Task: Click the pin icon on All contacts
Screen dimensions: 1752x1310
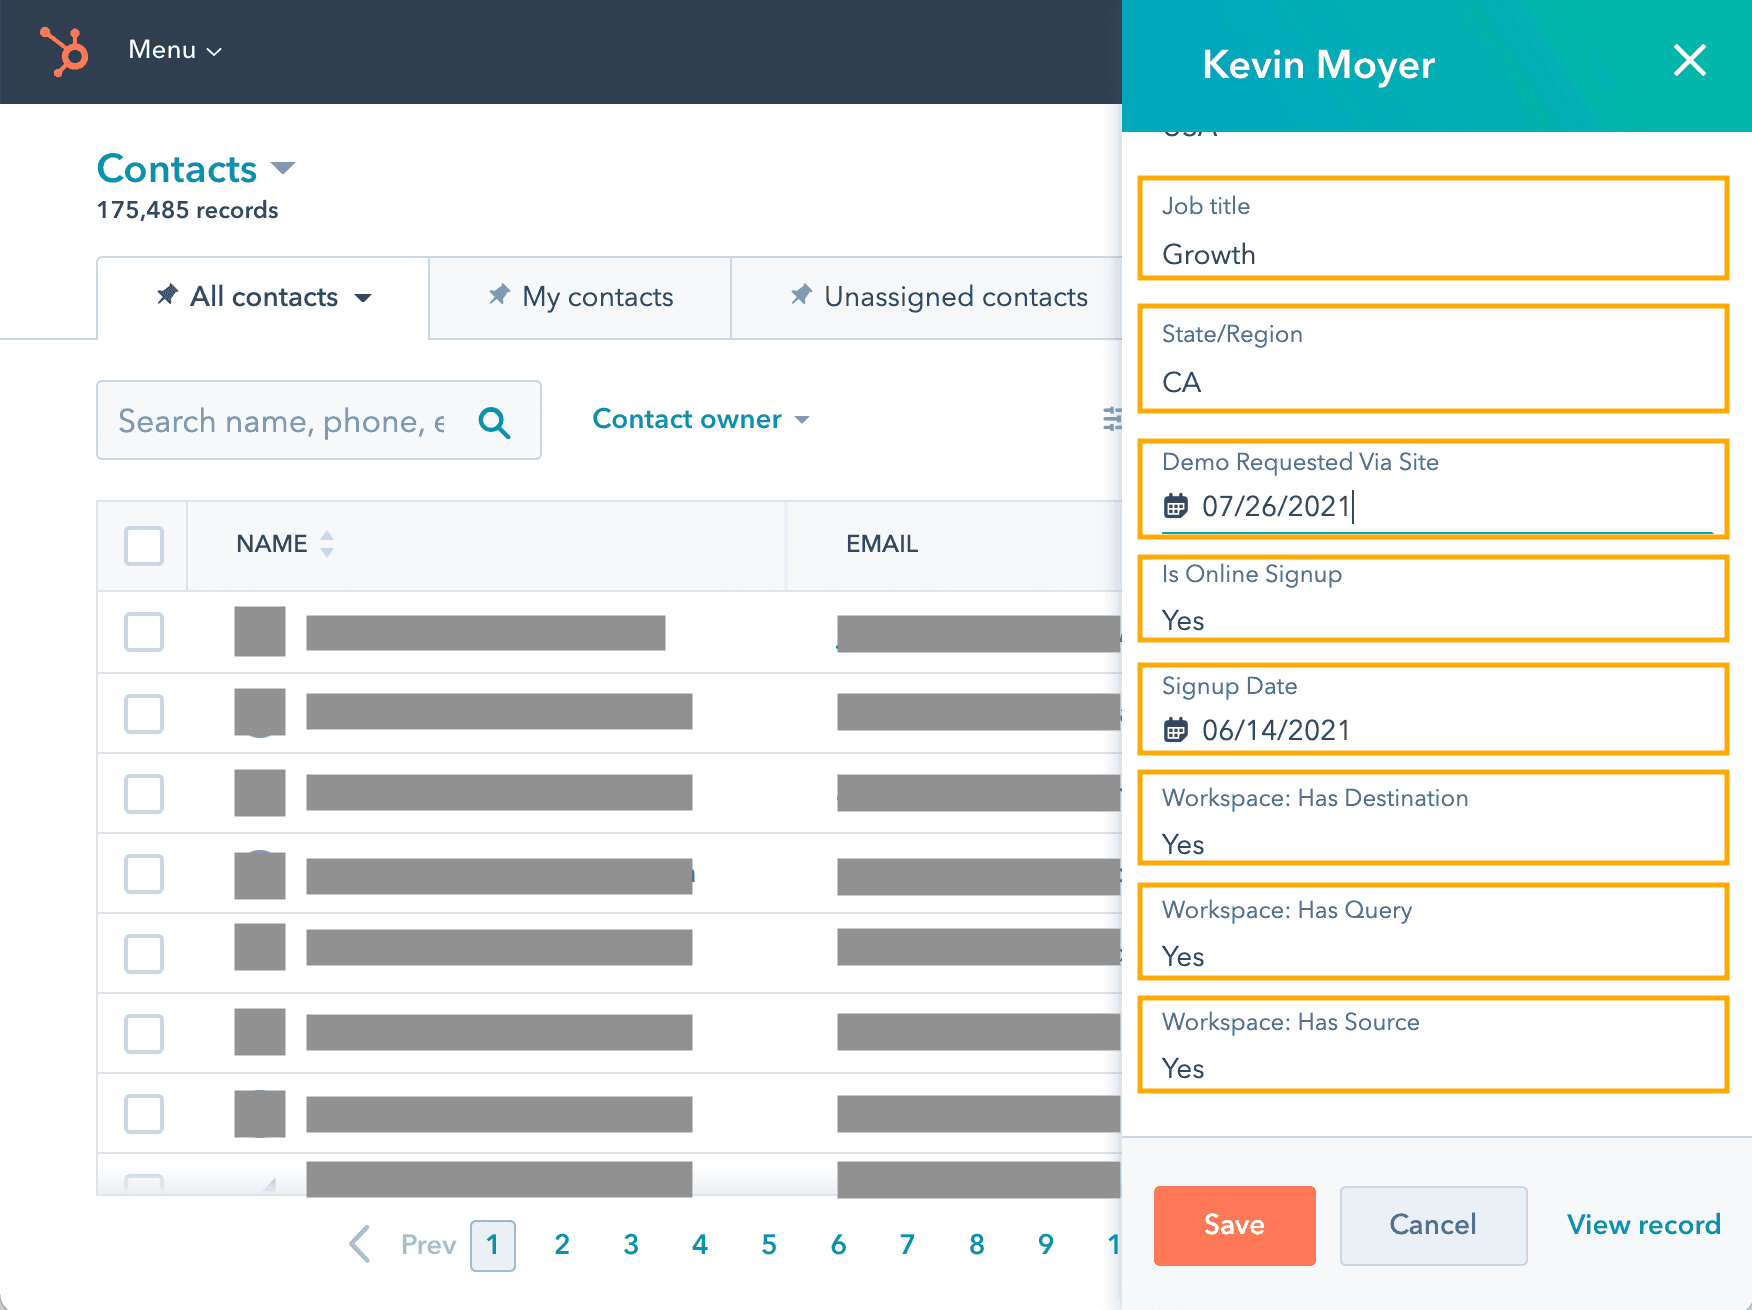Action: [x=168, y=296]
